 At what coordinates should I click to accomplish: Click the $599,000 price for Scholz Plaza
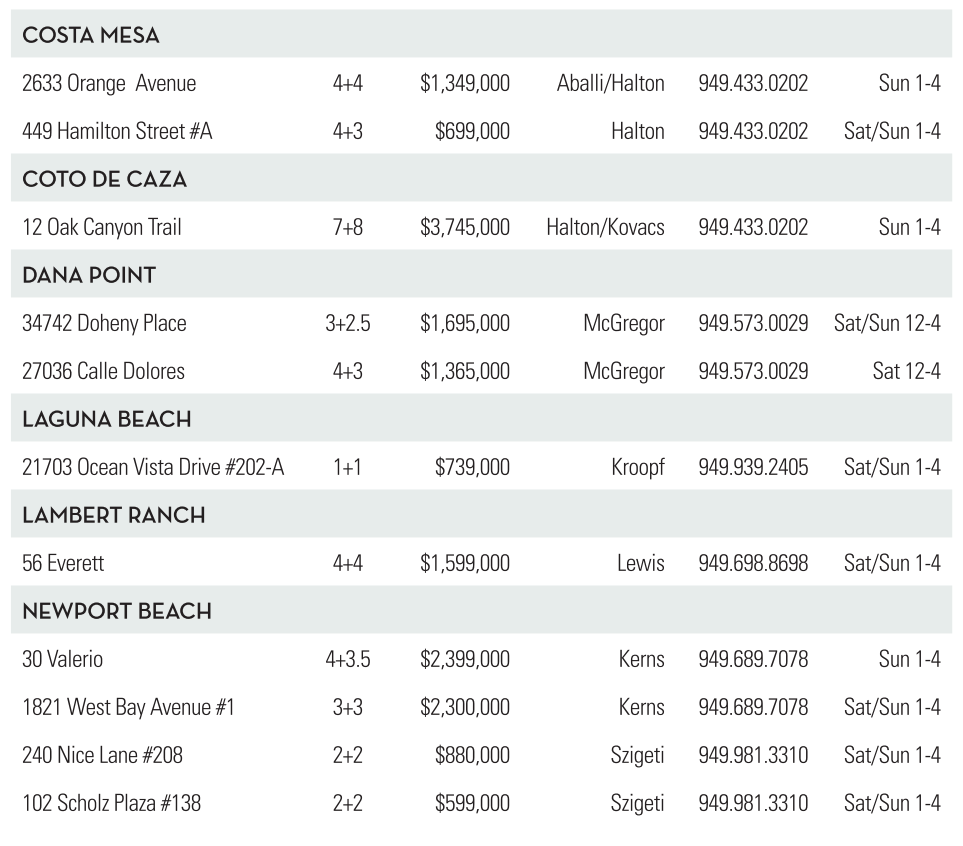click(472, 804)
